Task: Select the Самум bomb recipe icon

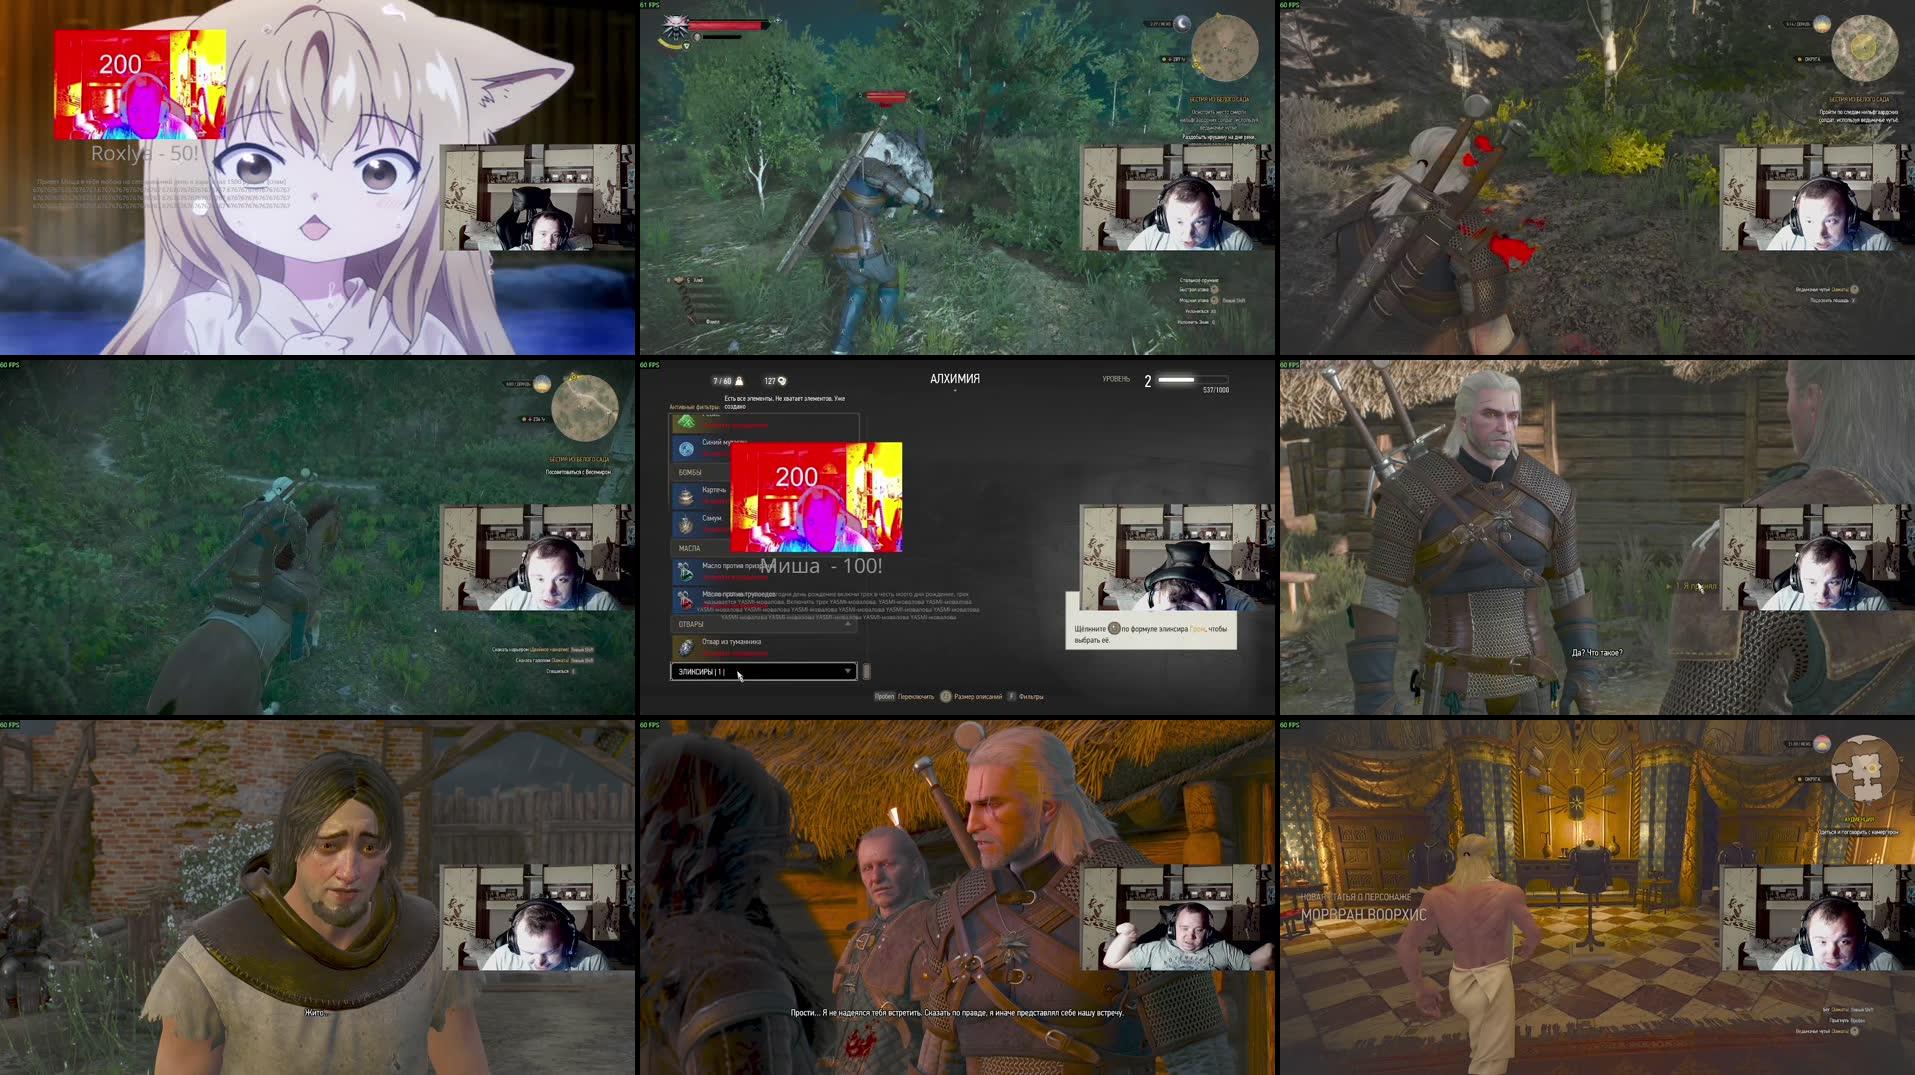Action: point(686,523)
